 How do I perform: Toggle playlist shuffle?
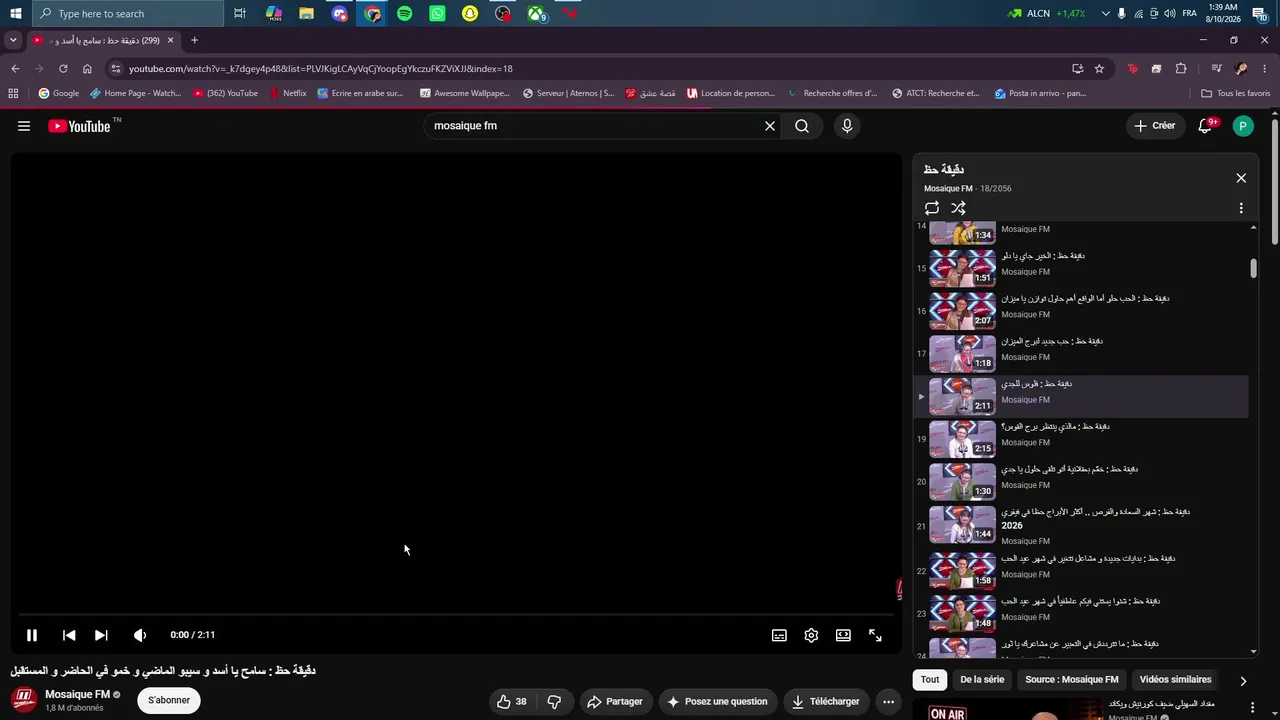[x=958, y=208]
